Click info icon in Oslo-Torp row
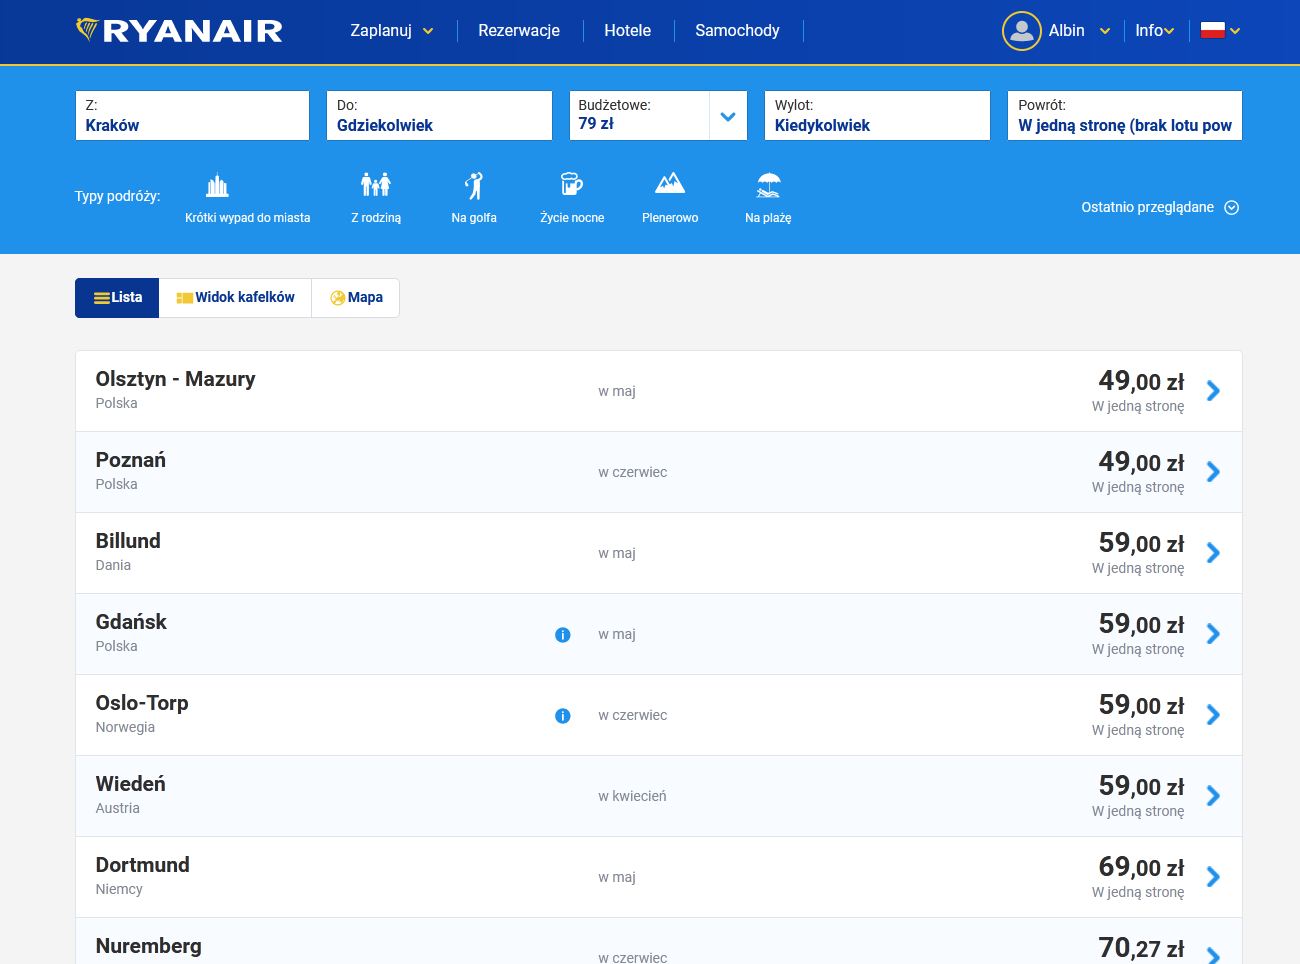 coord(563,716)
